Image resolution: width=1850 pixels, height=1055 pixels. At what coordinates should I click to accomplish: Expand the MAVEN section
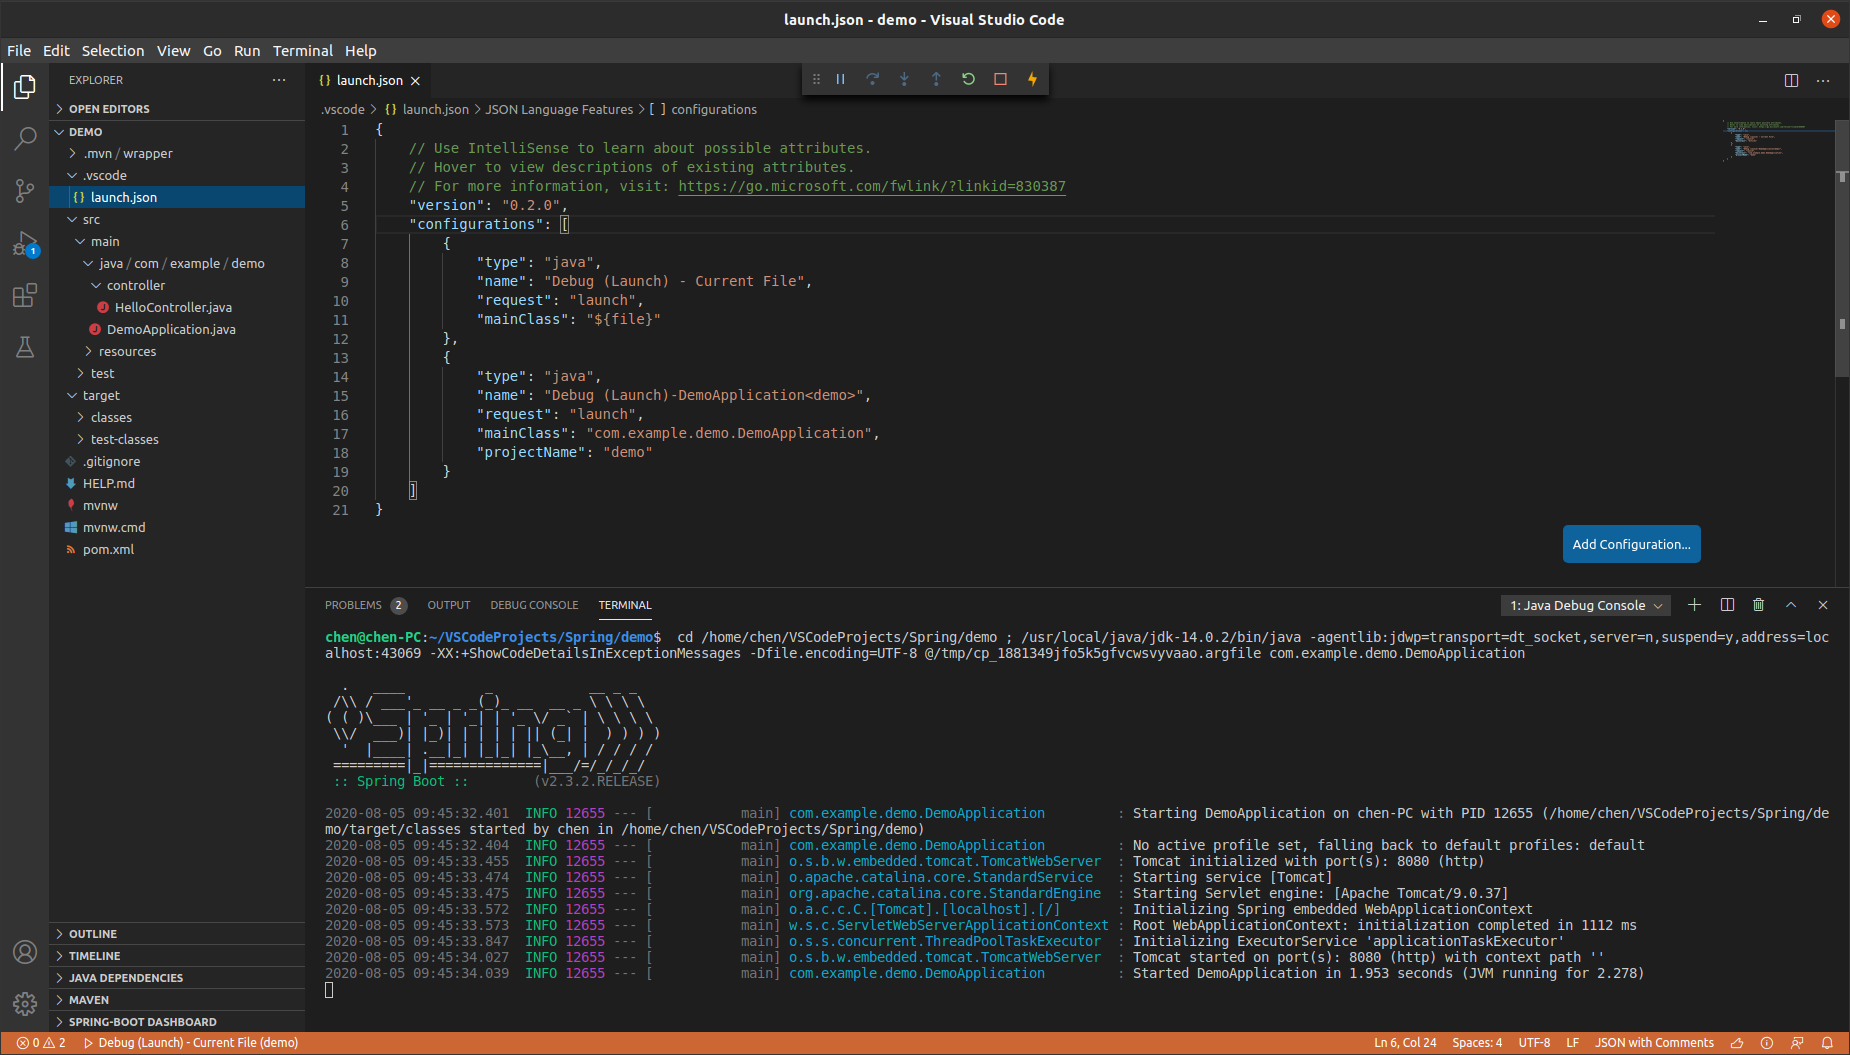177,1000
